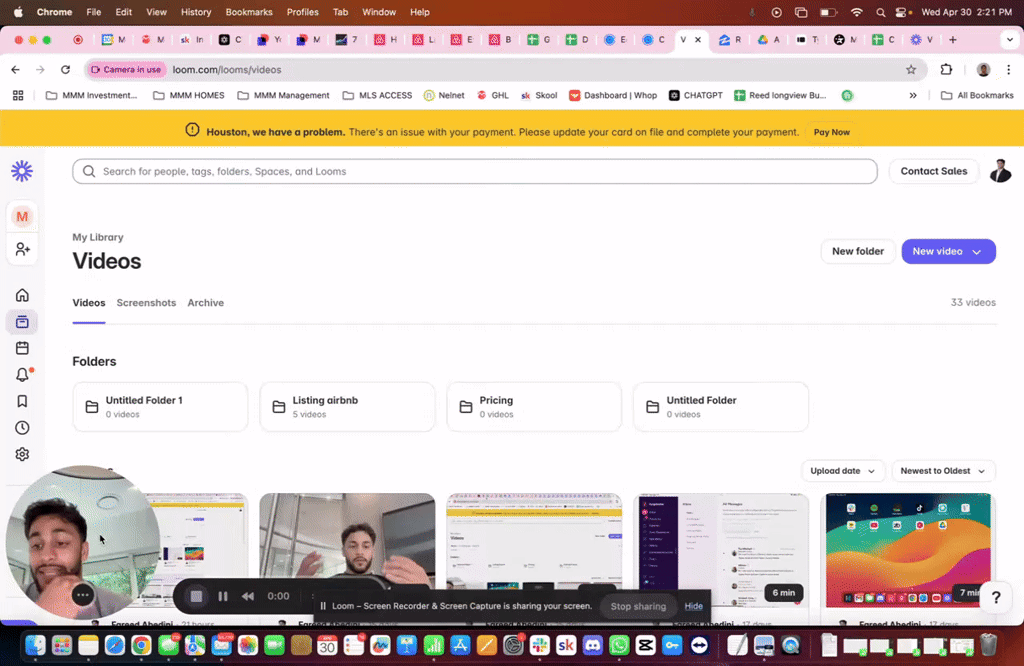1024x666 pixels.
Task: Switch to the Videos tab
Action: [89, 303]
